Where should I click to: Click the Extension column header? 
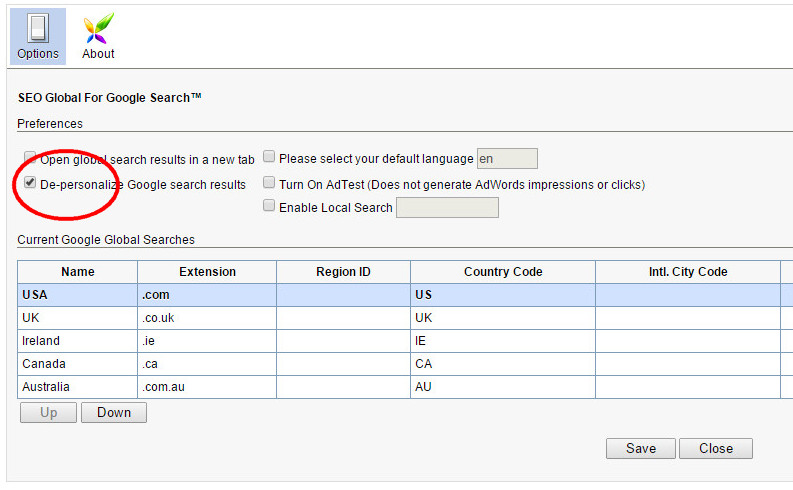(207, 272)
